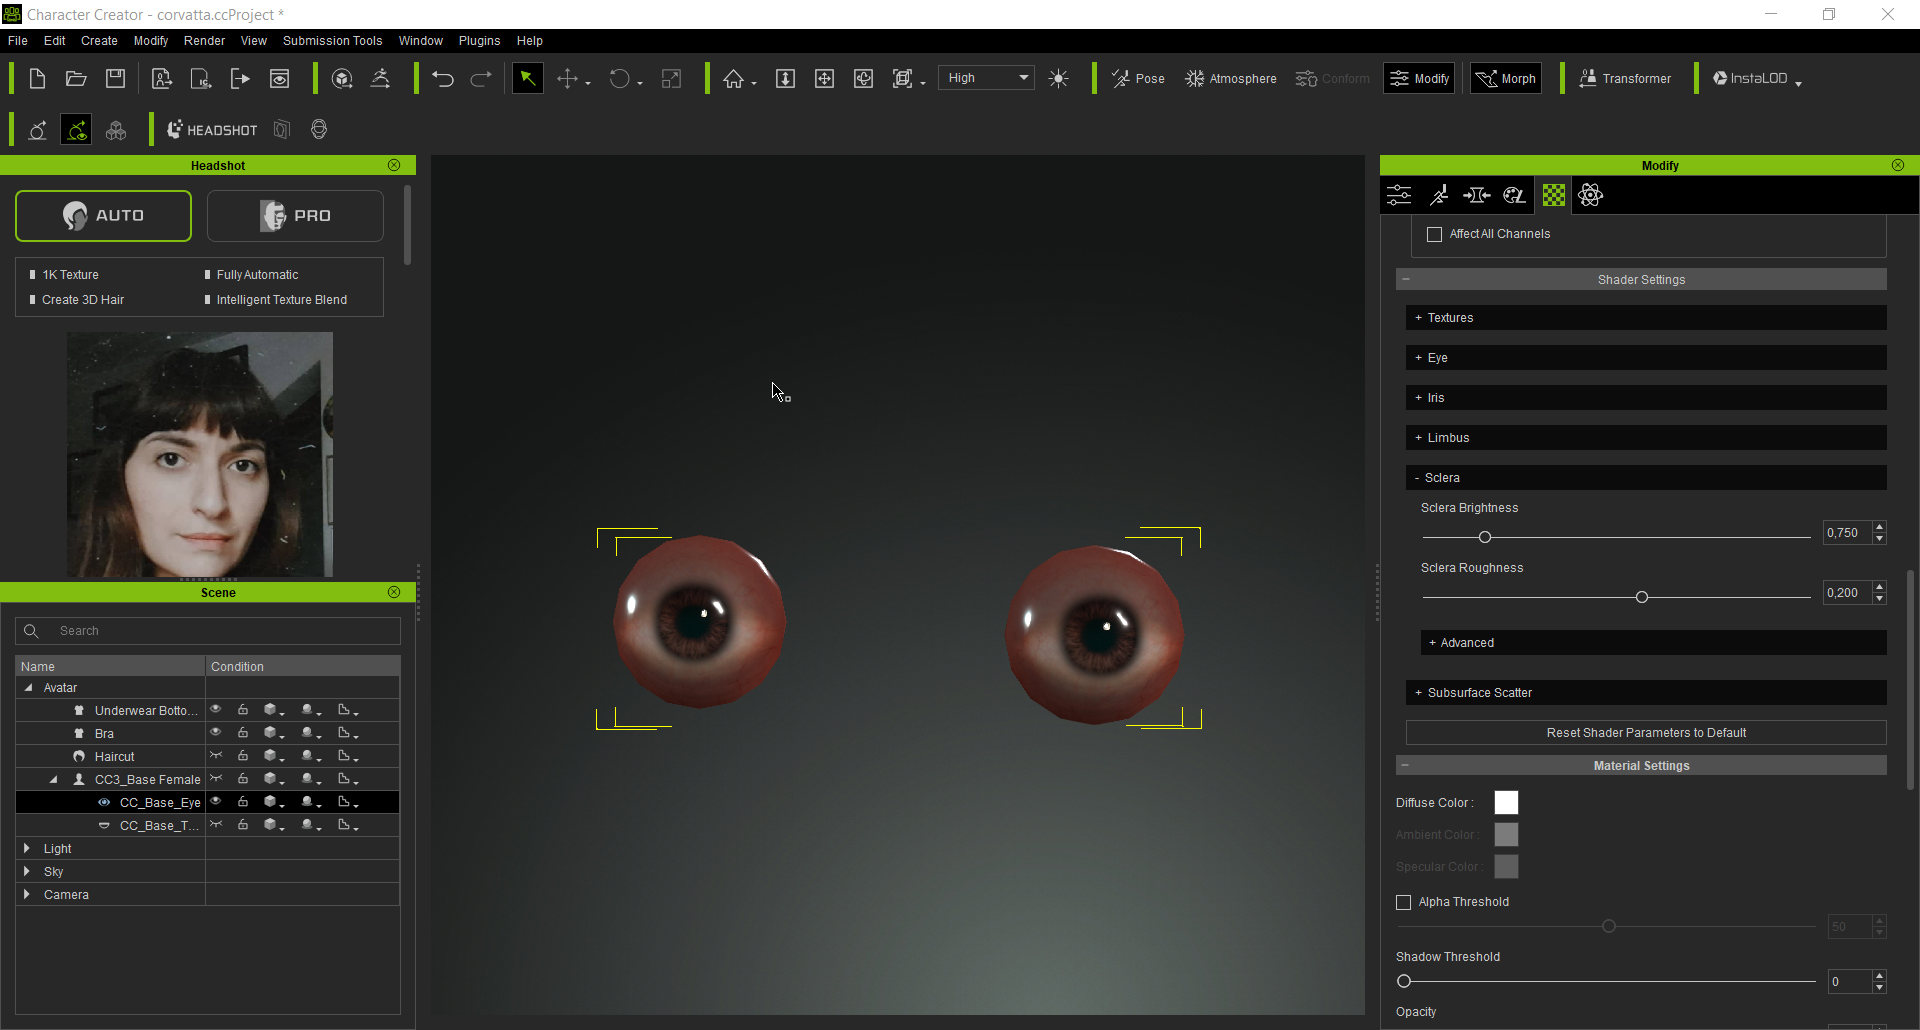The image size is (1920, 1030).
Task: Open the File menu
Action: 18,41
